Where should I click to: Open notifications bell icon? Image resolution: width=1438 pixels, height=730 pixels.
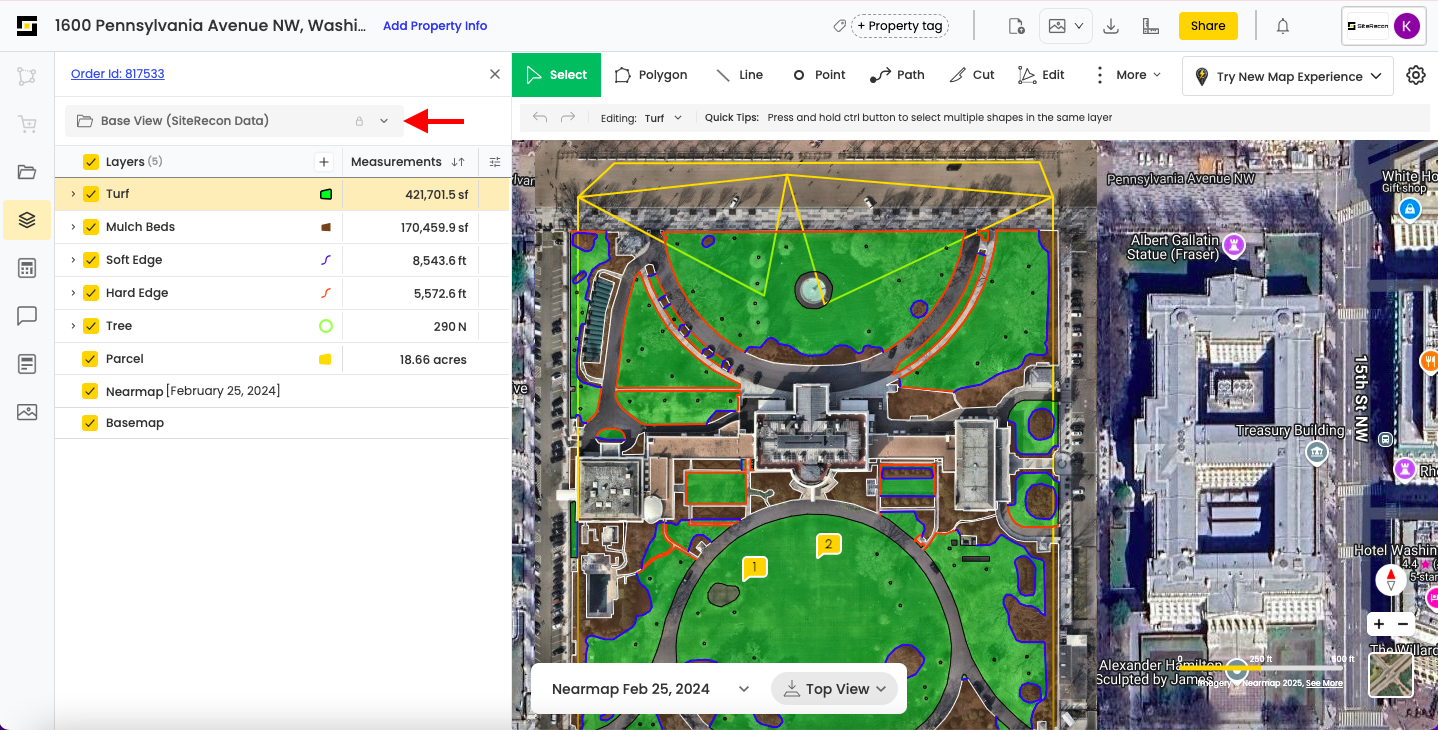1283,26
